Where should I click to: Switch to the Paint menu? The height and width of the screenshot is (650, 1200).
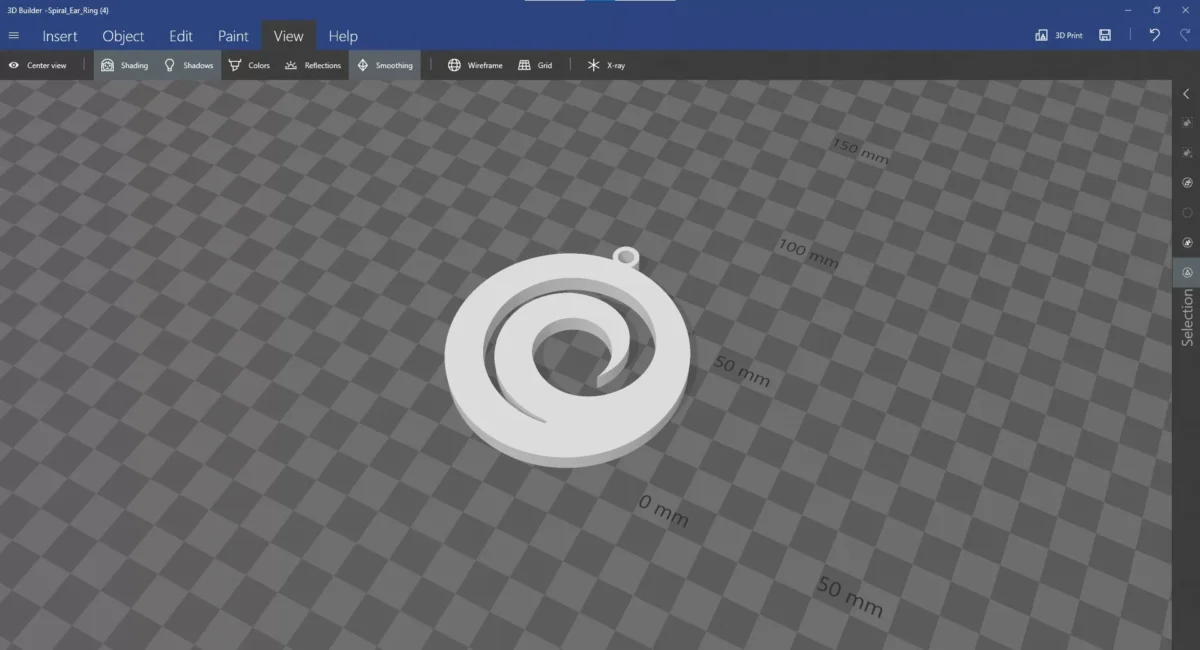(233, 36)
